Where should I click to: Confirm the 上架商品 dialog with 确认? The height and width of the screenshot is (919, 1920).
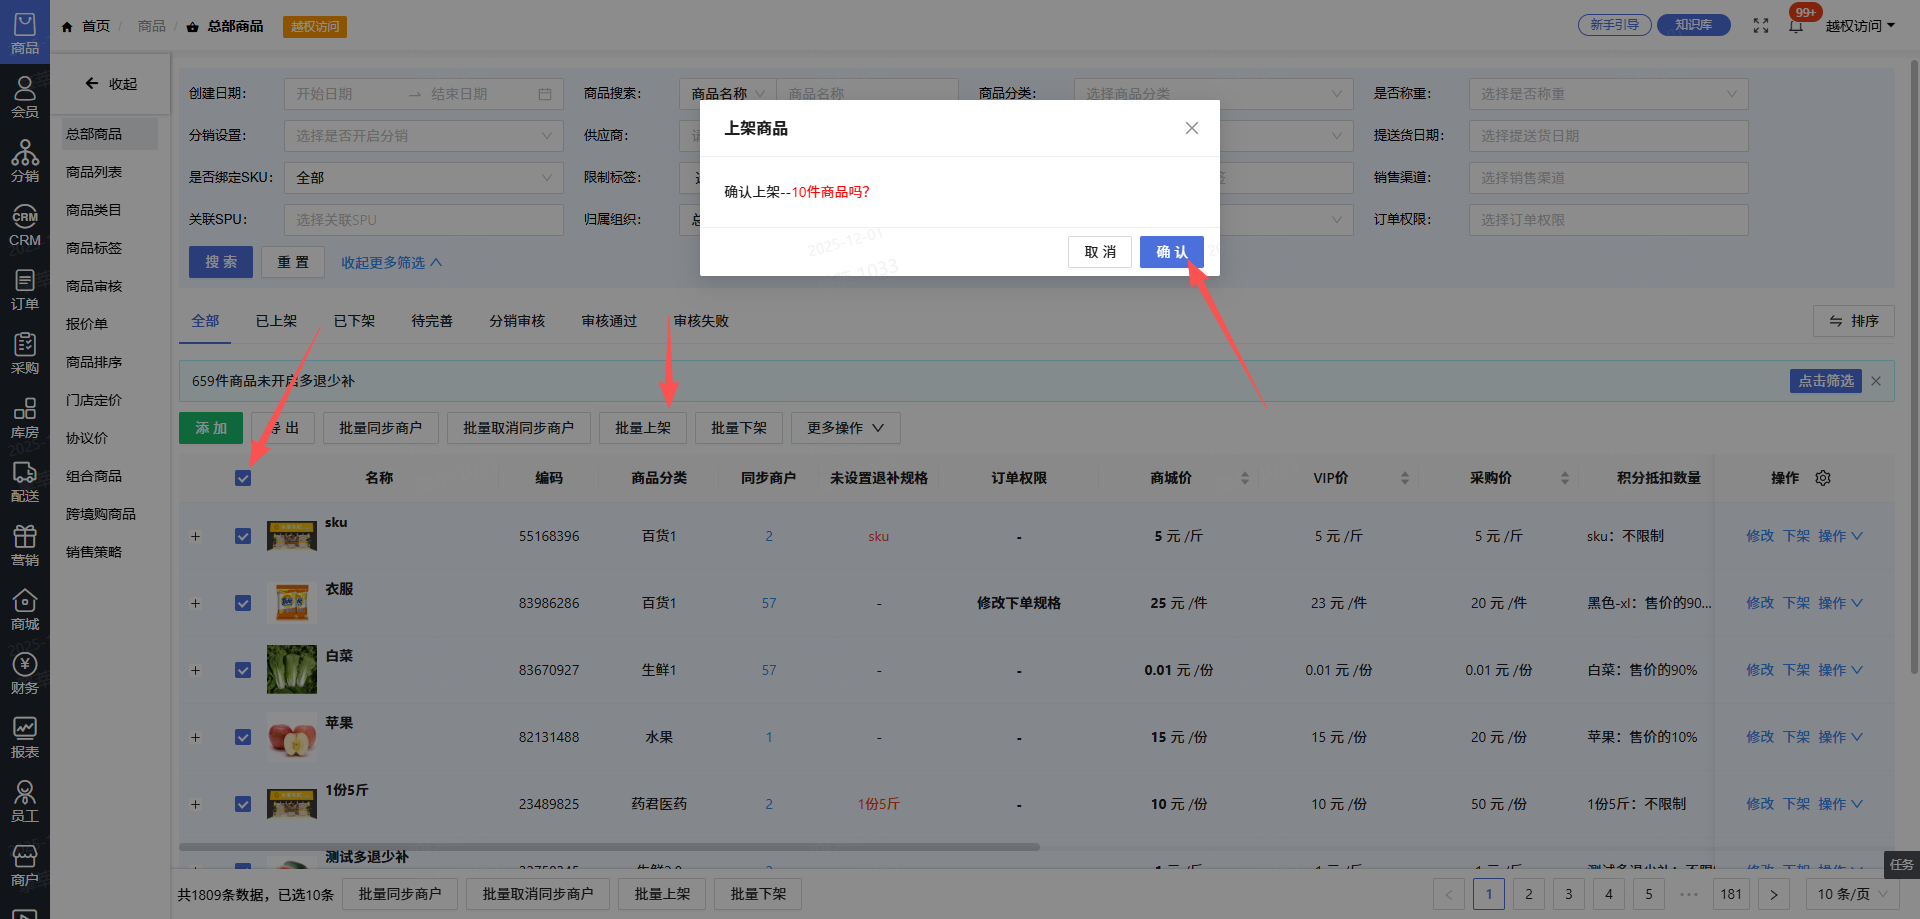pyautogui.click(x=1171, y=252)
